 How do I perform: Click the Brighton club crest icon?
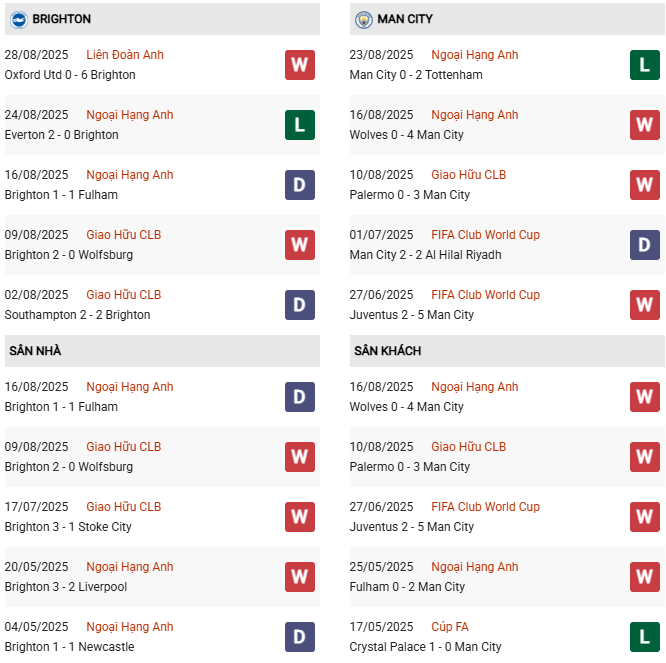click(17, 19)
